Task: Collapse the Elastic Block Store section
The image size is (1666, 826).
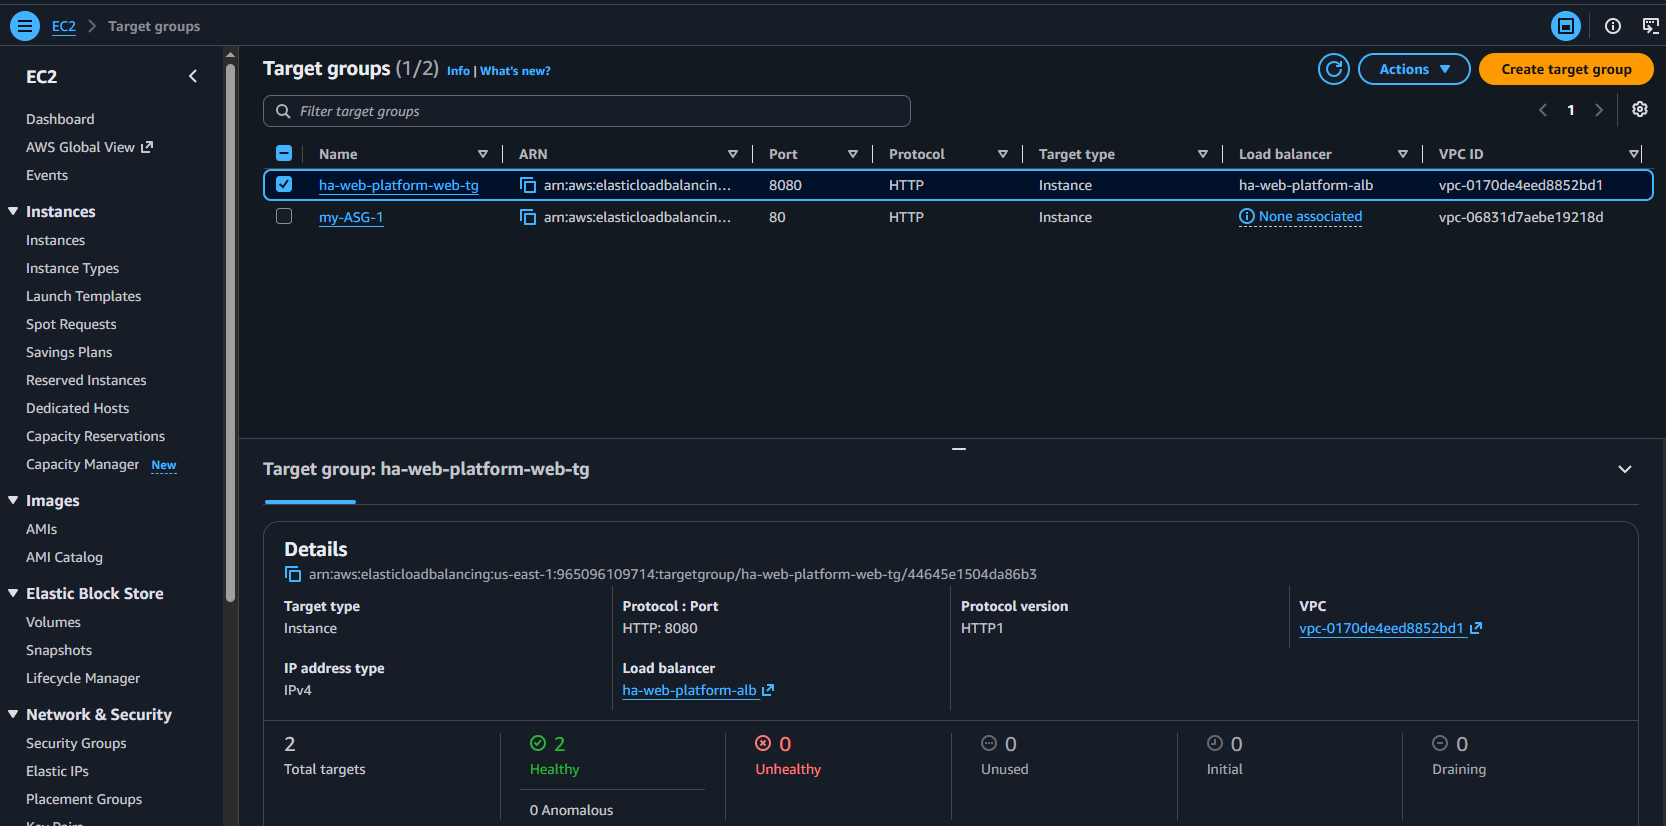Action: [x=13, y=593]
